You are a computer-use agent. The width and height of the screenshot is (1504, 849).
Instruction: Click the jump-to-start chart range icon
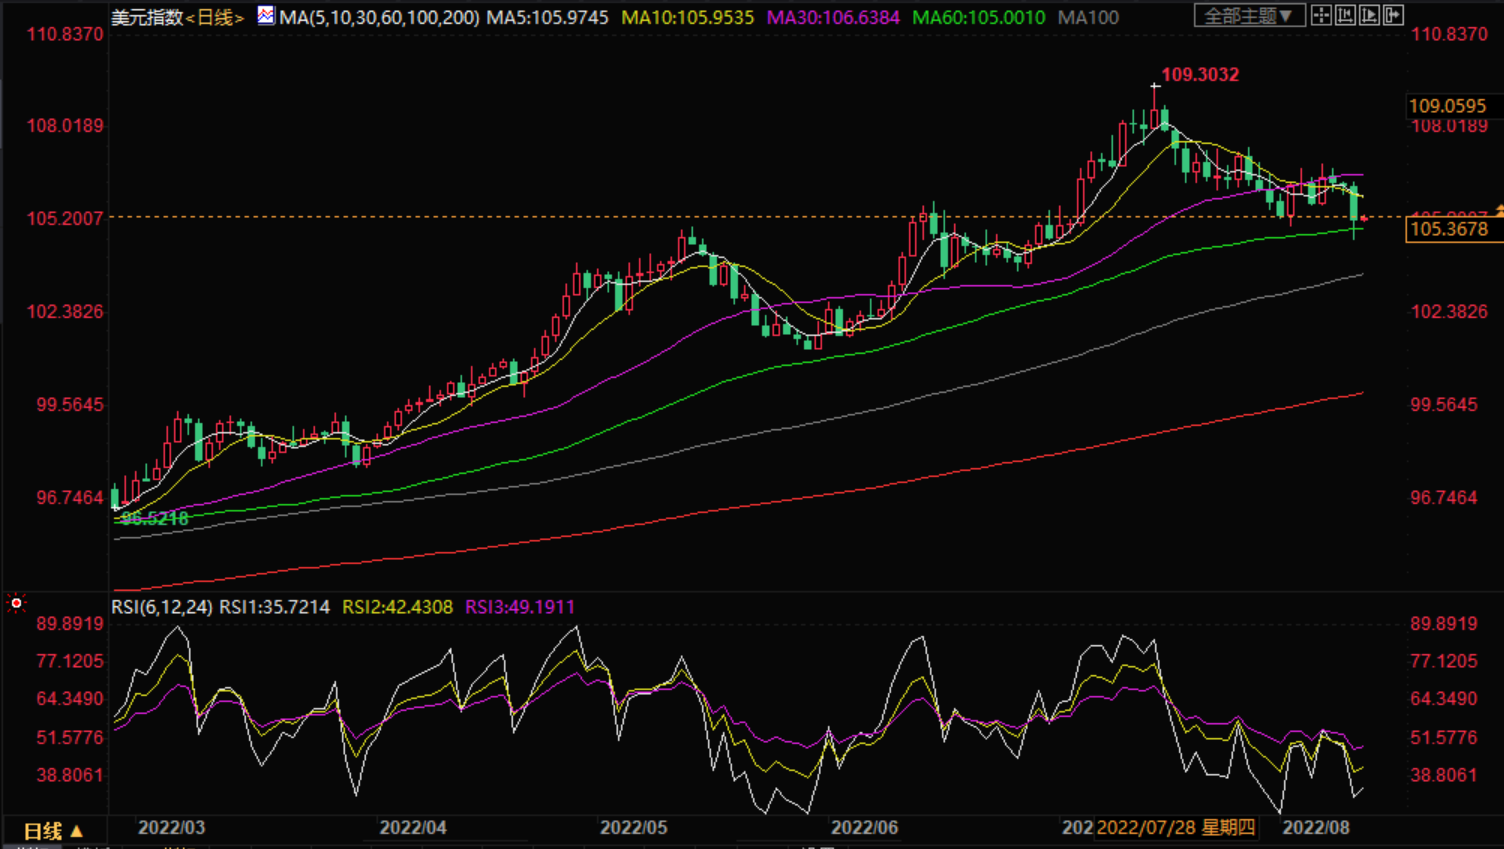[x=1345, y=15]
